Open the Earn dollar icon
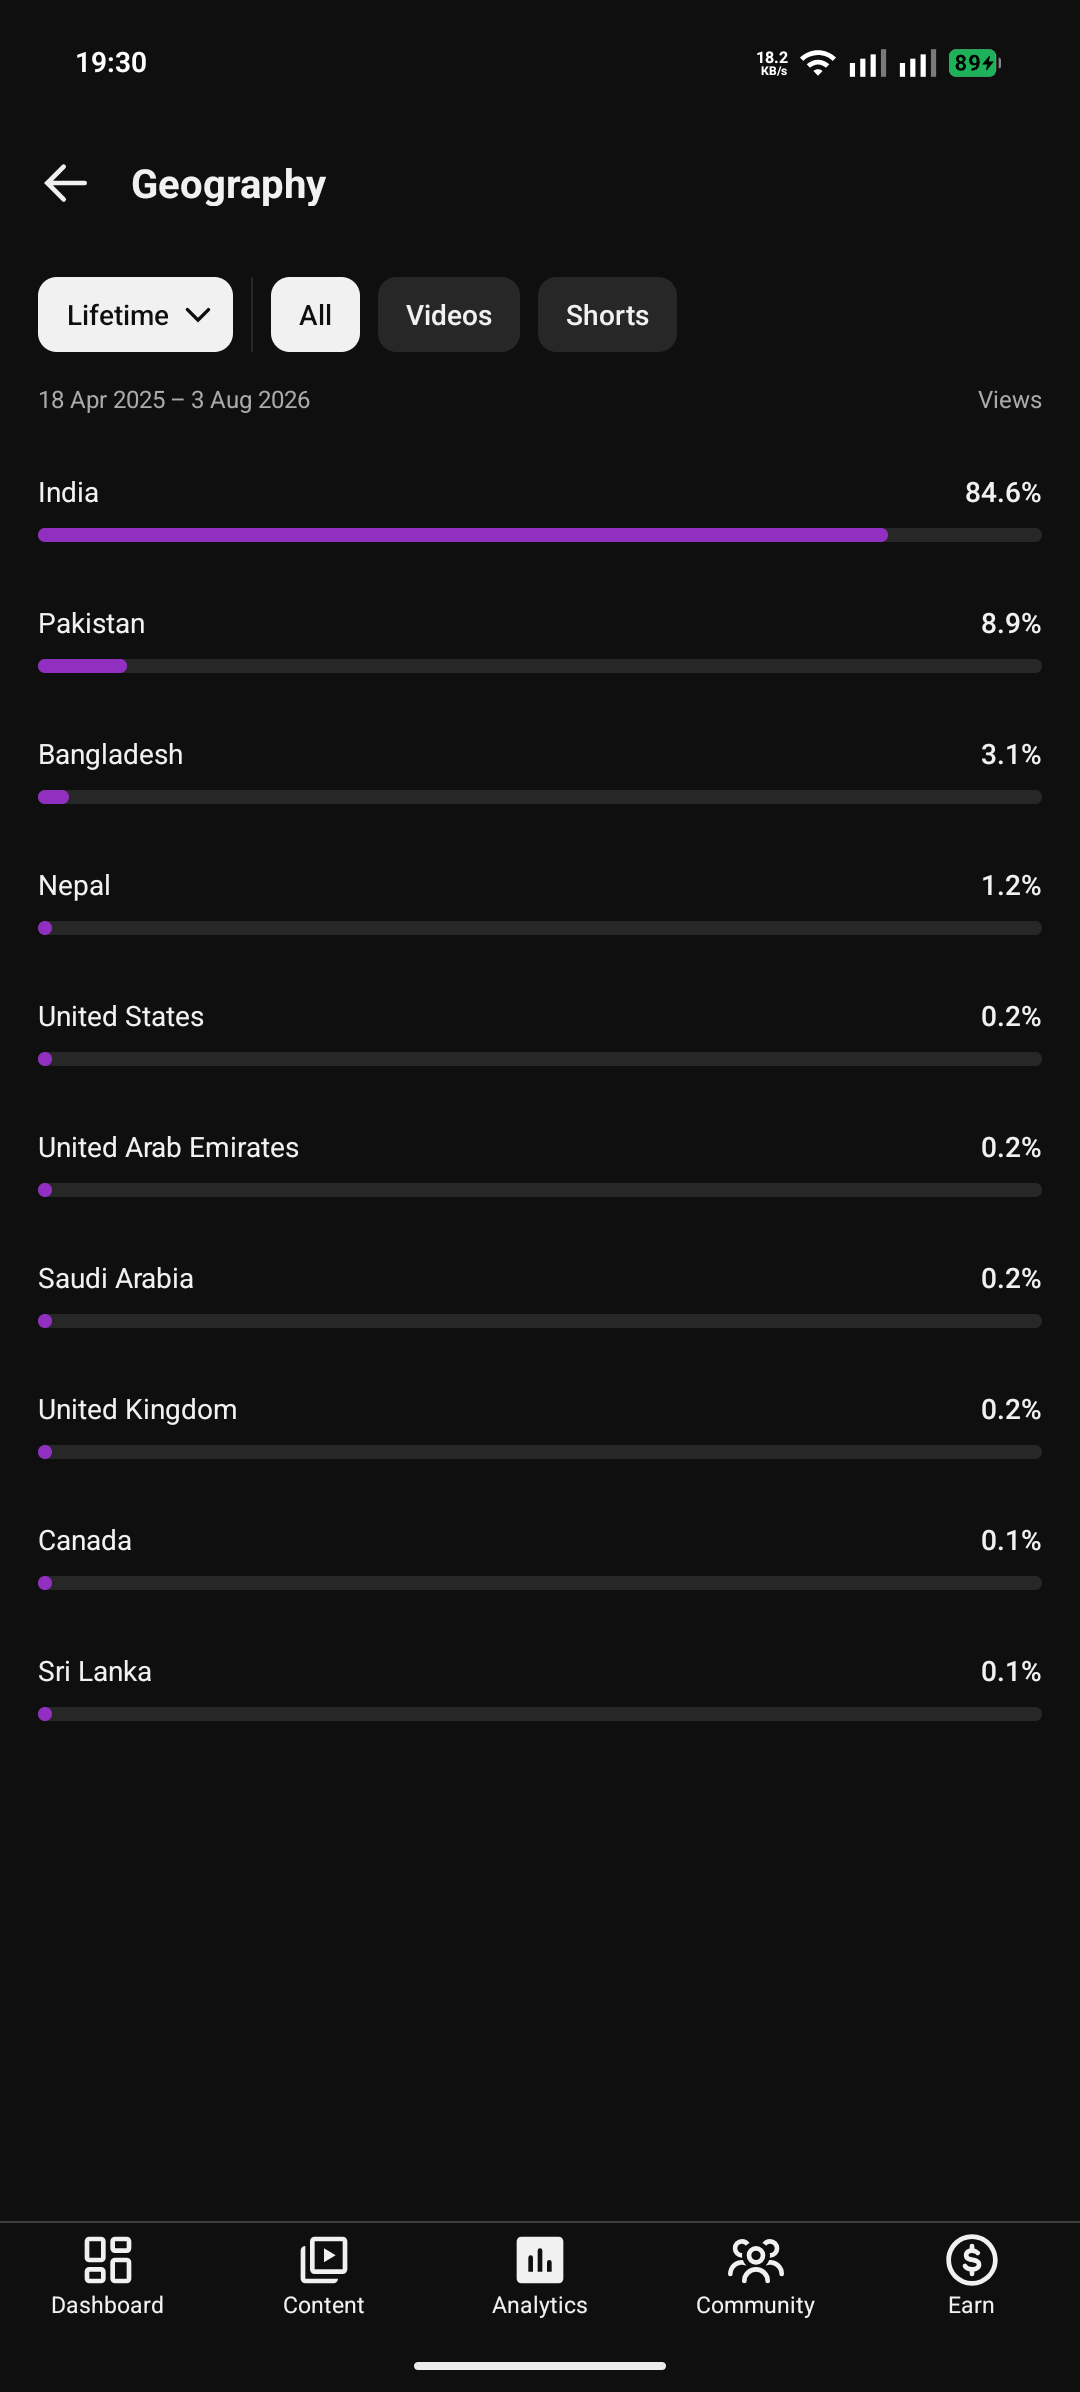This screenshot has height=2392, width=1080. click(x=972, y=2260)
